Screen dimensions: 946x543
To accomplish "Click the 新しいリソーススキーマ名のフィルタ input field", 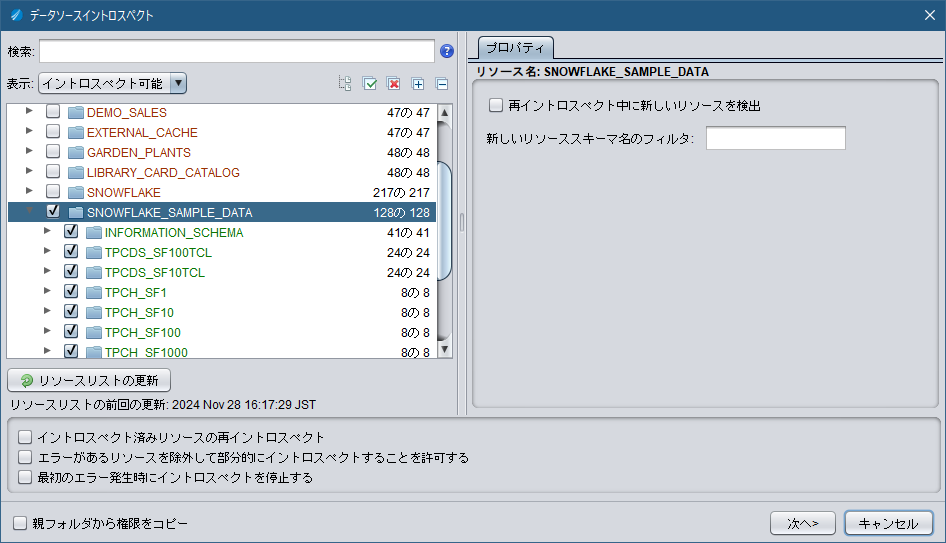I will click(776, 138).
